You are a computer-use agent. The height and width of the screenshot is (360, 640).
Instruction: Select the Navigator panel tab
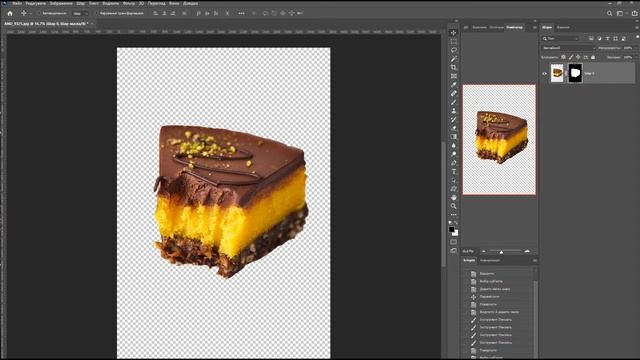coord(514,27)
